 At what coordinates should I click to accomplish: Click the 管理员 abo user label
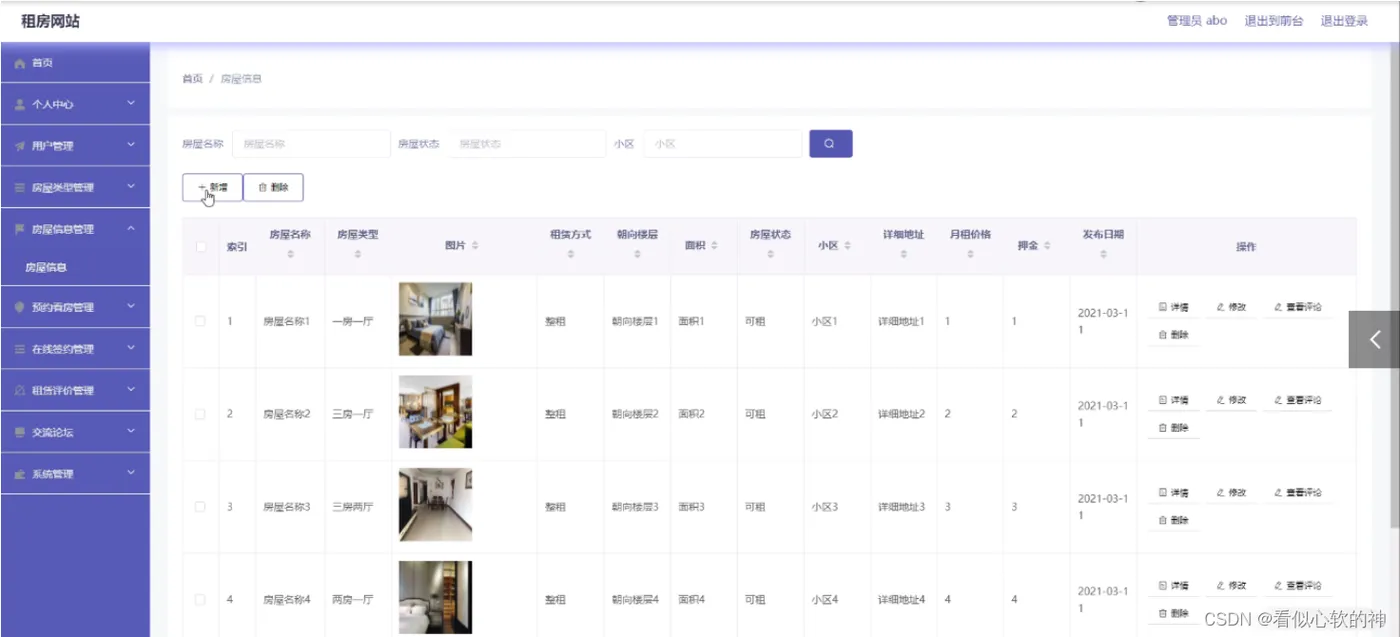point(1197,21)
